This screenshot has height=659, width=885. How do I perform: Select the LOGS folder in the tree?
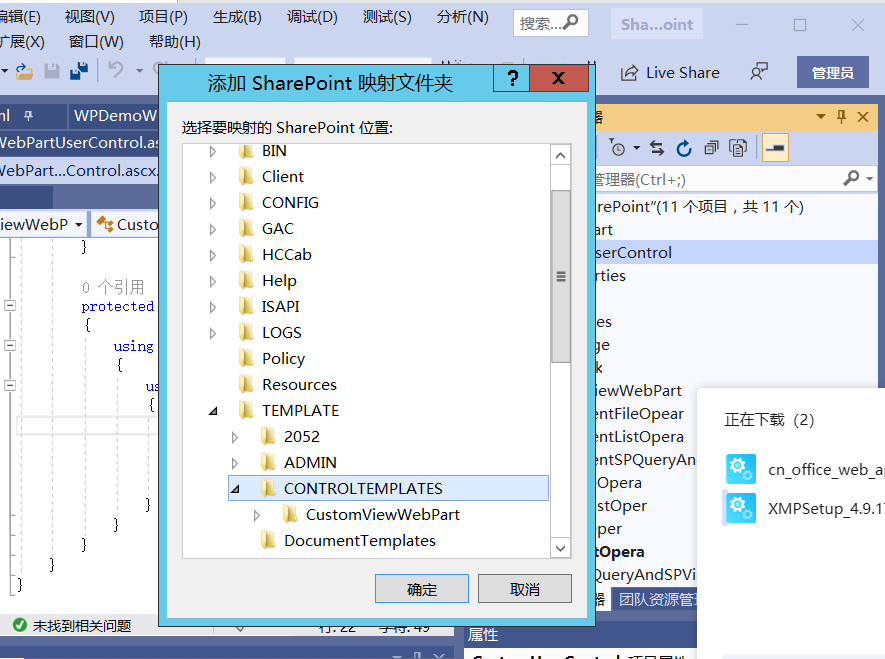point(282,333)
